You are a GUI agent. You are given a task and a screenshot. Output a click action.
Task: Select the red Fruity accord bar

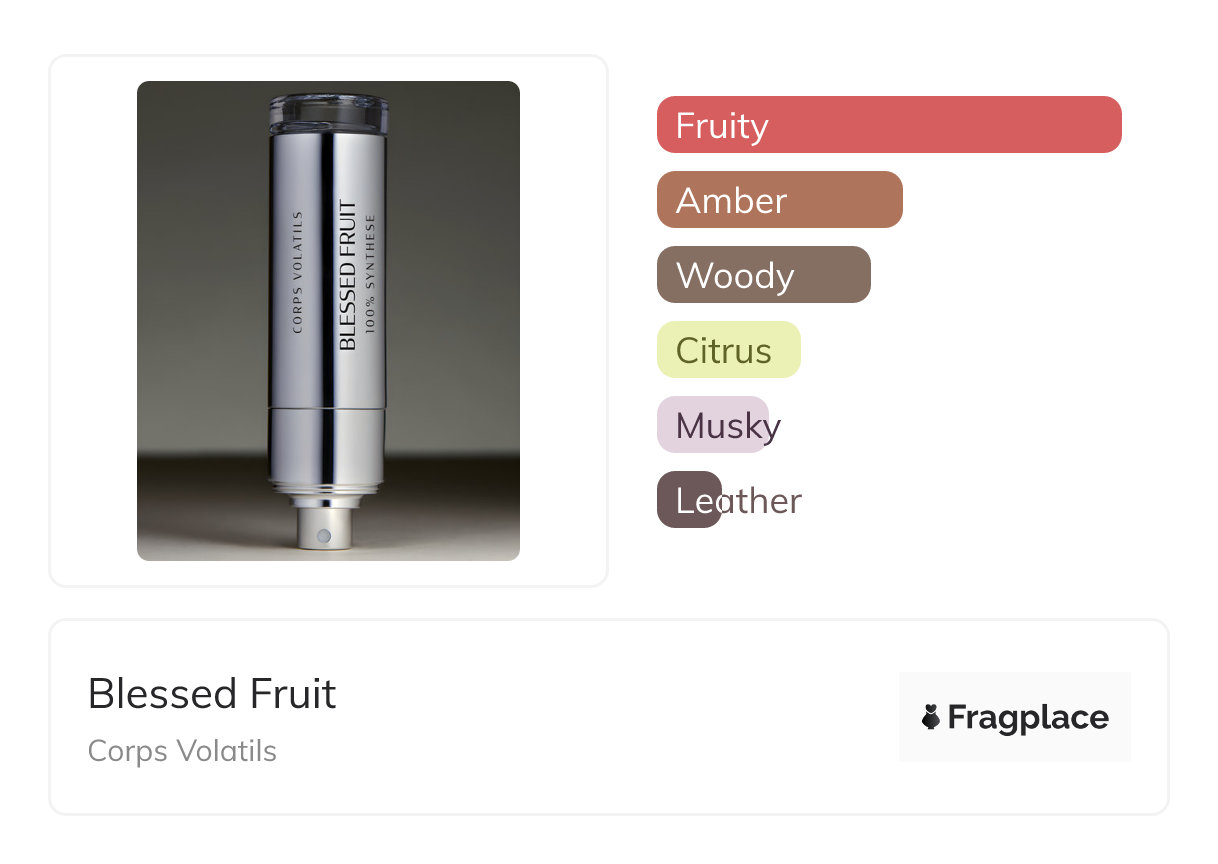click(x=888, y=125)
